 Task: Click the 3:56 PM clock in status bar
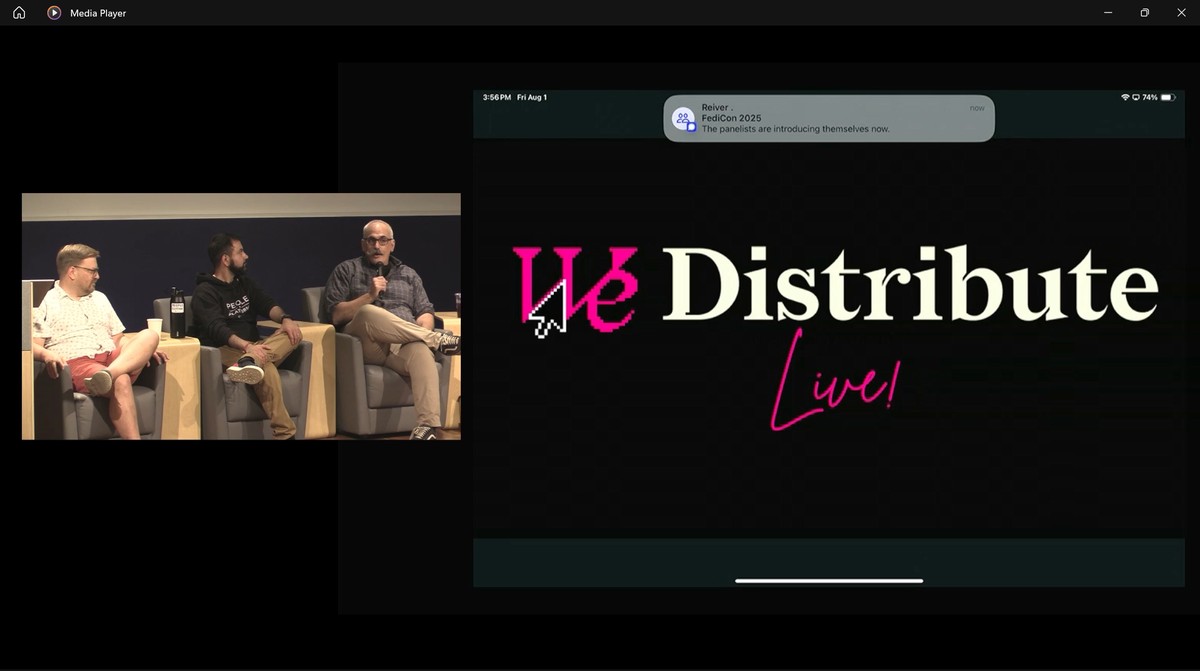click(x=497, y=98)
